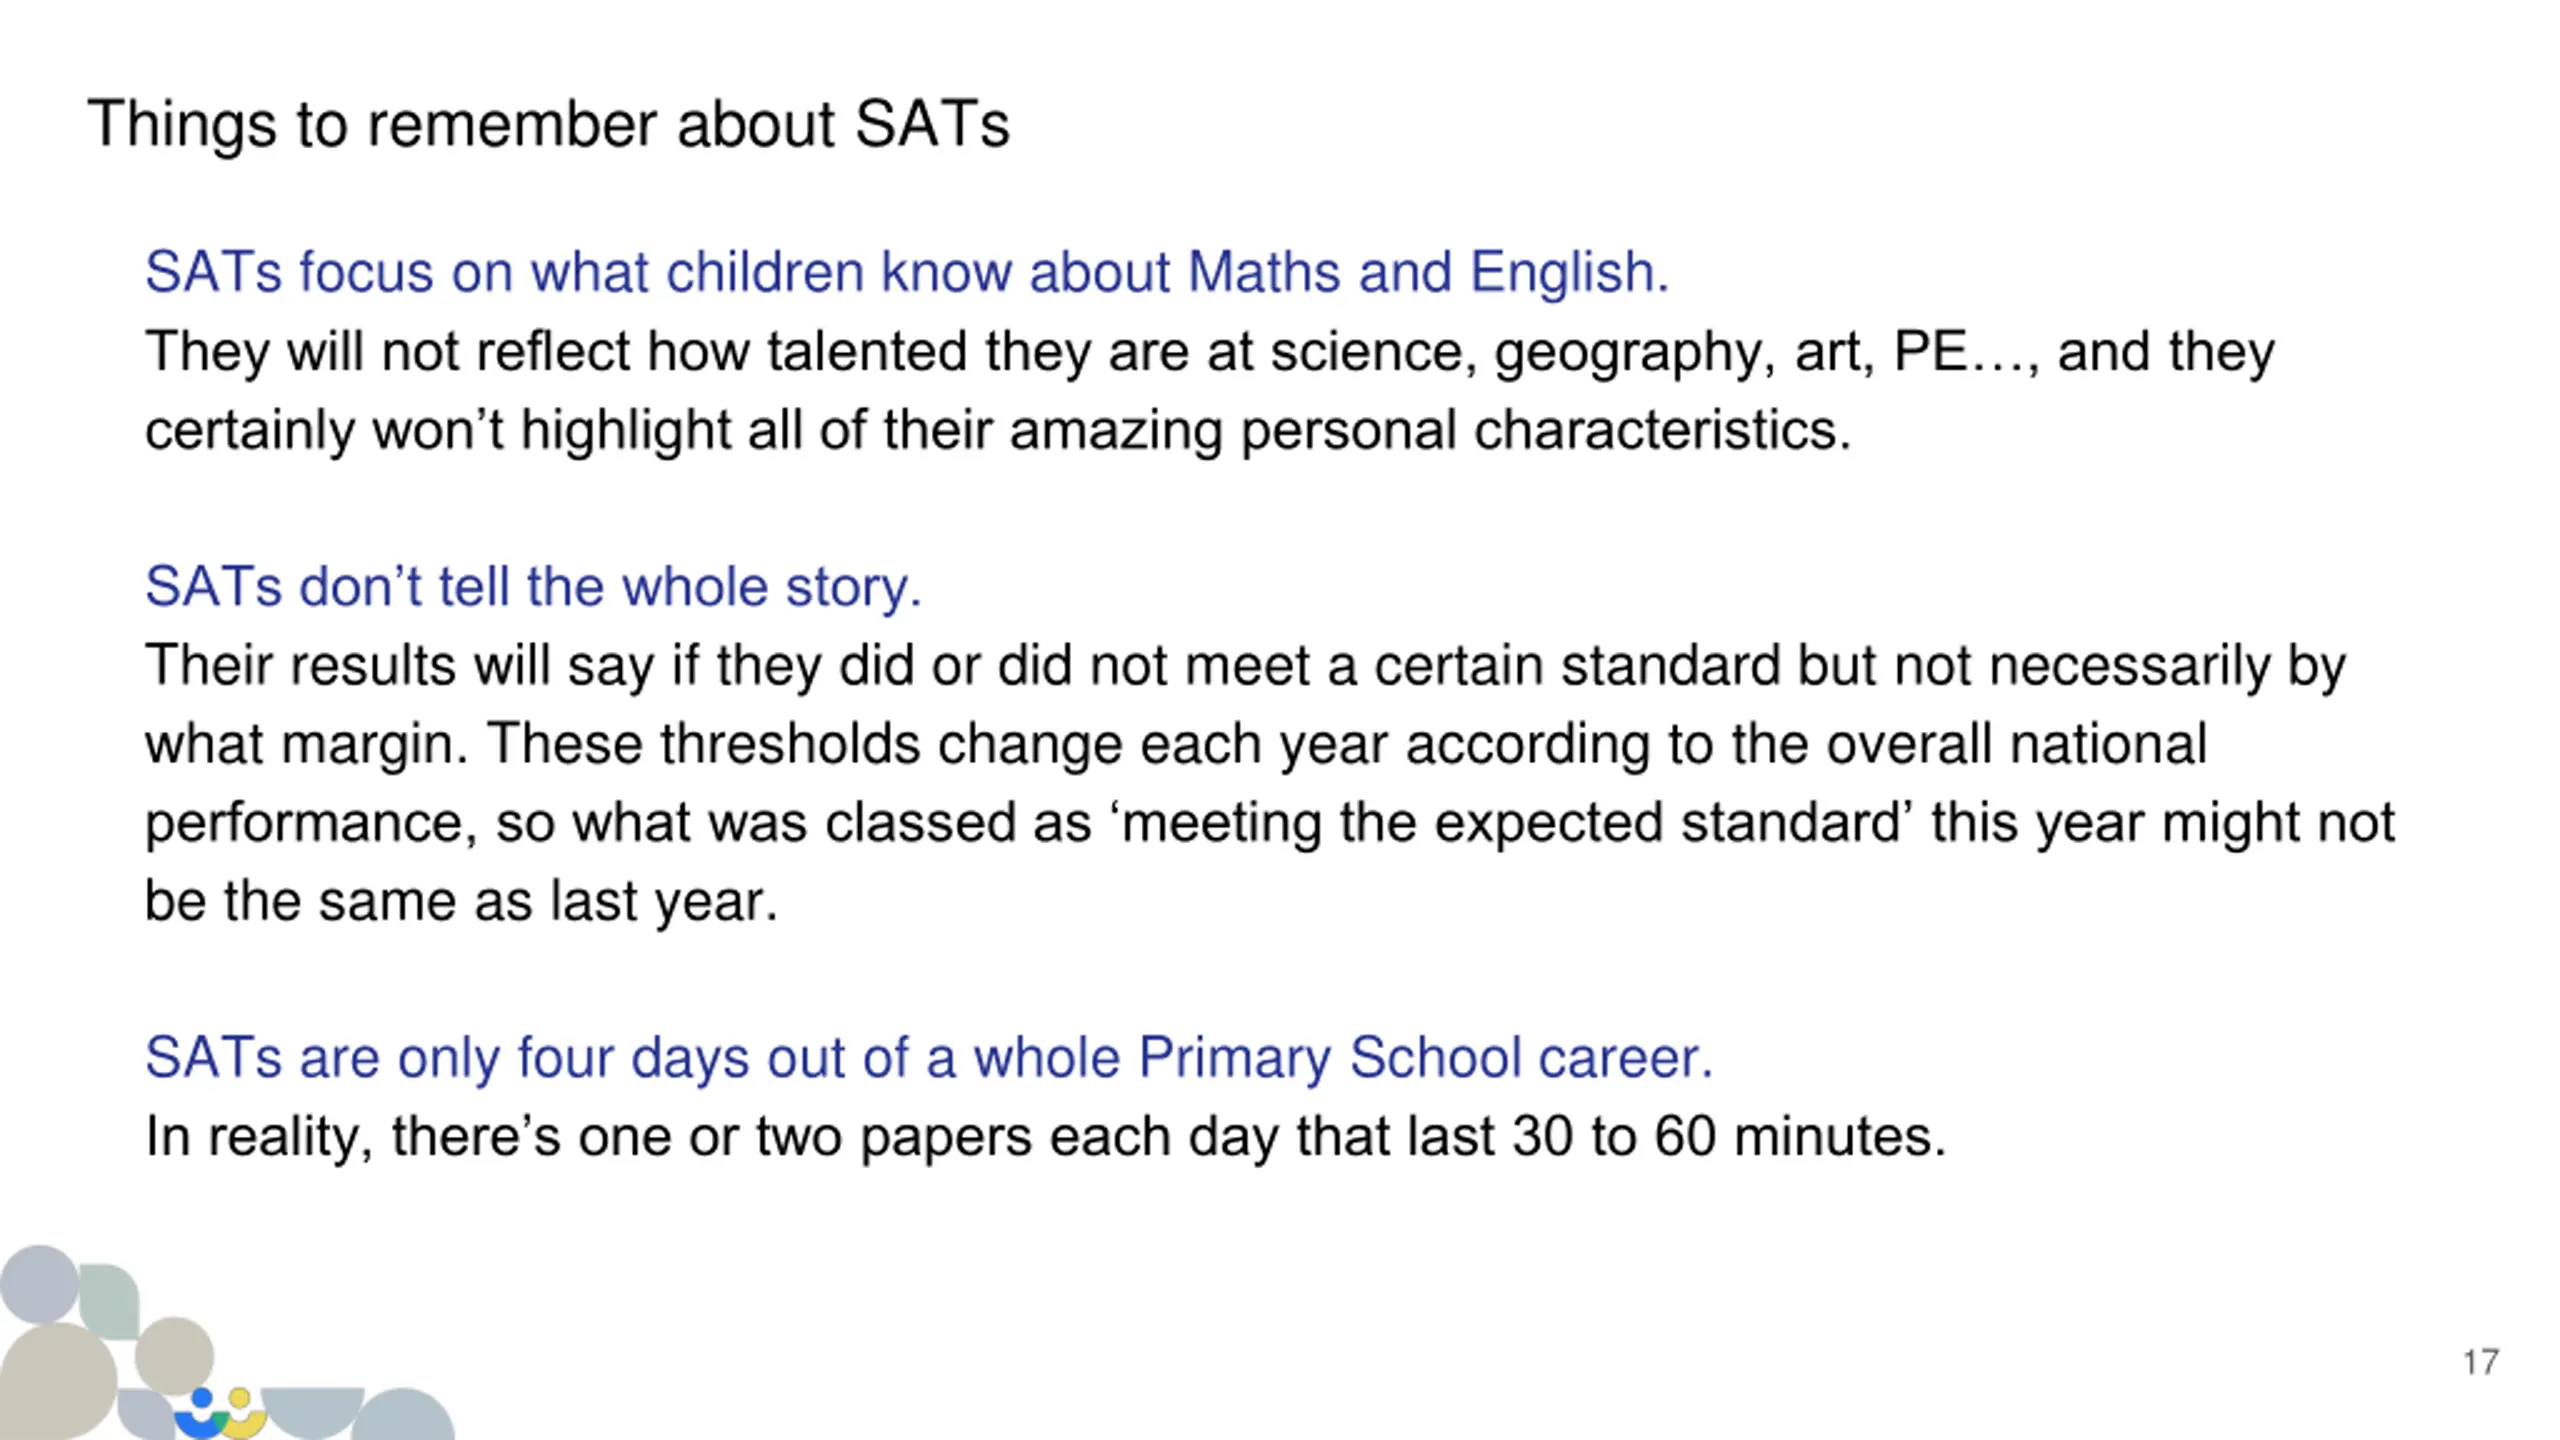This screenshot has width=2560, height=1440.
Task: Select the word 'English' in first blue heading
Action: [x=1569, y=272]
